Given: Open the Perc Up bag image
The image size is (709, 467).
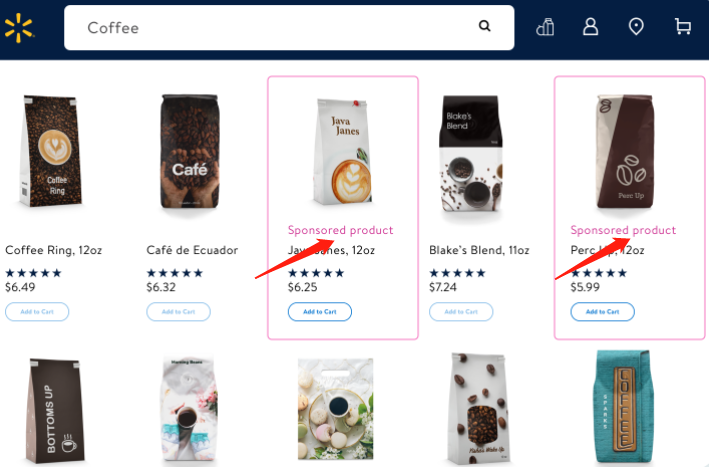Looking at the screenshot, I should [625, 151].
